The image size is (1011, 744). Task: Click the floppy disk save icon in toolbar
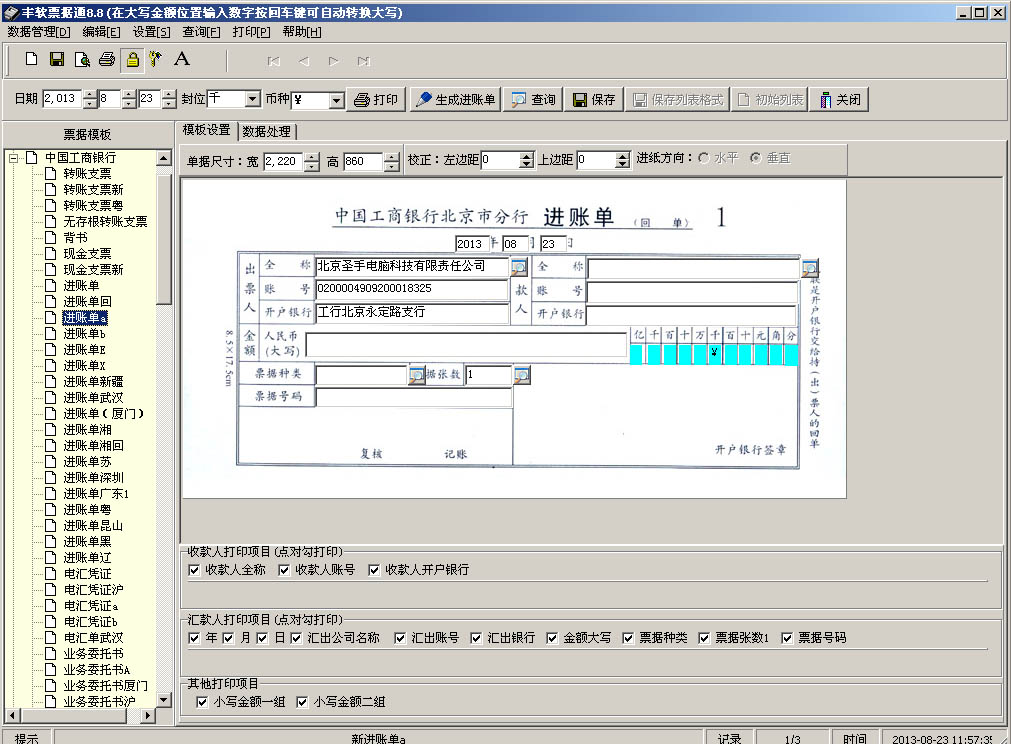57,59
